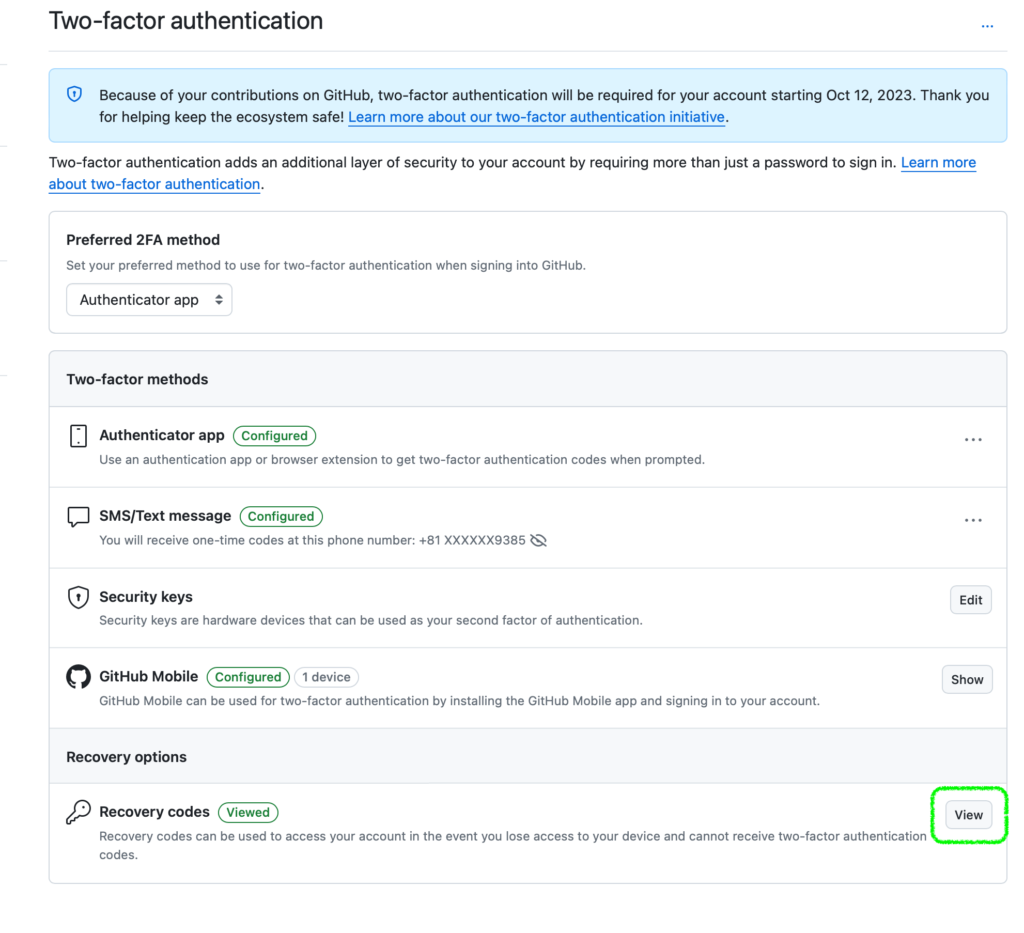Click the 'Recovery codes' title
Image resolution: width=1024 pixels, height=933 pixels.
[154, 812]
